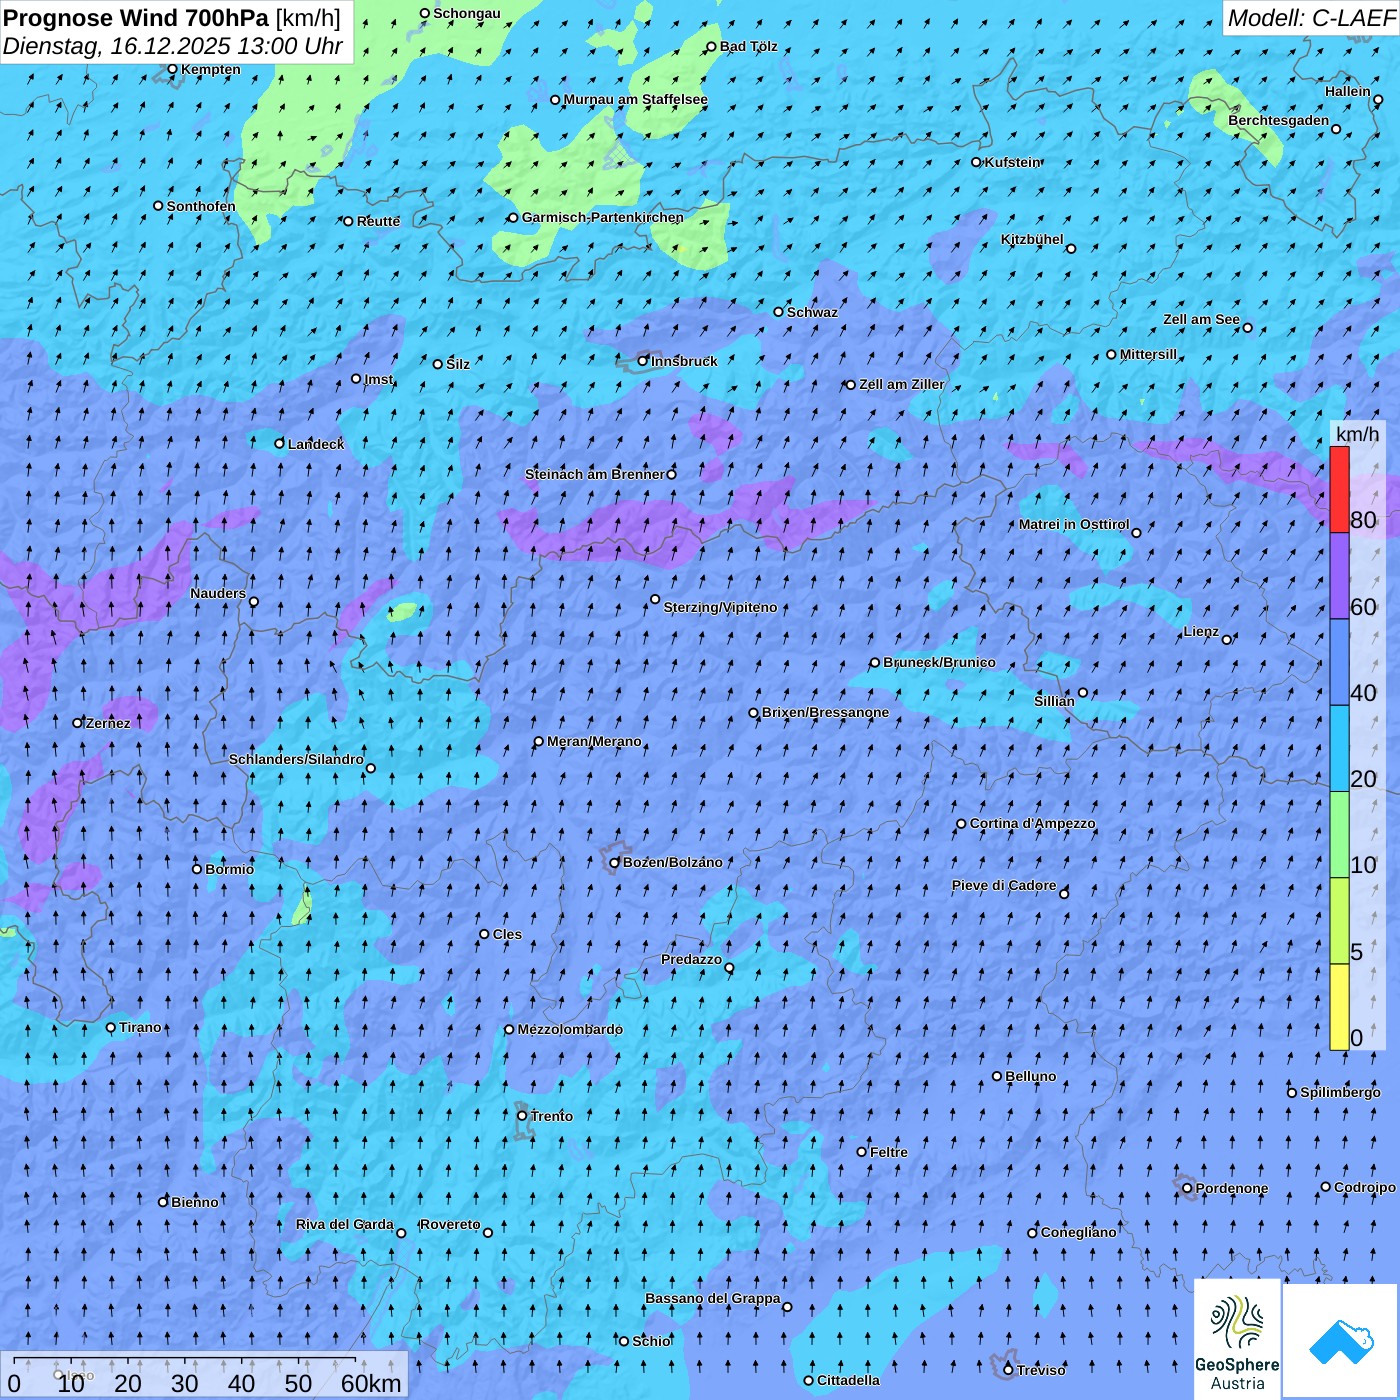
Task: Click the Belluno location dot
Action: coord(997,1077)
